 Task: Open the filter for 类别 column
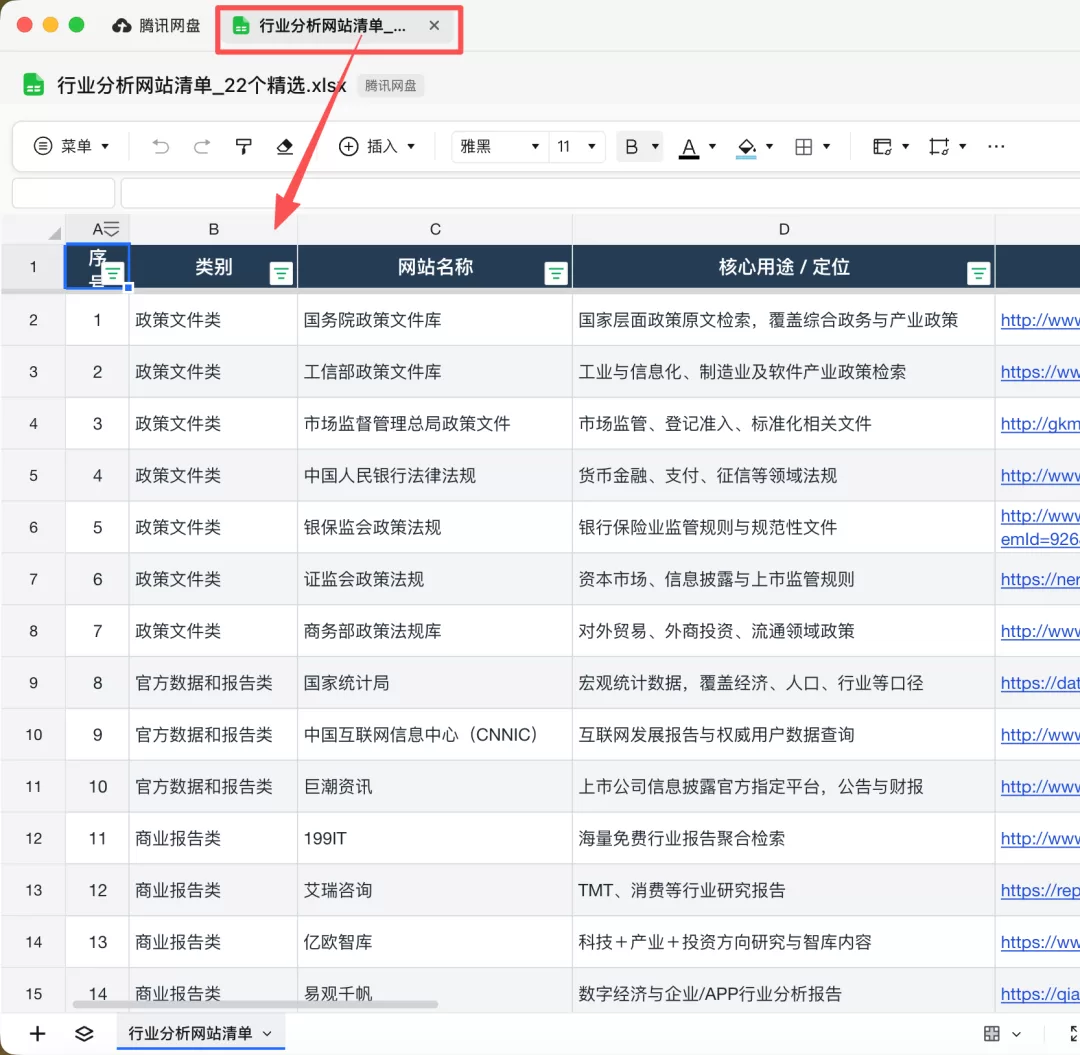tap(281, 274)
